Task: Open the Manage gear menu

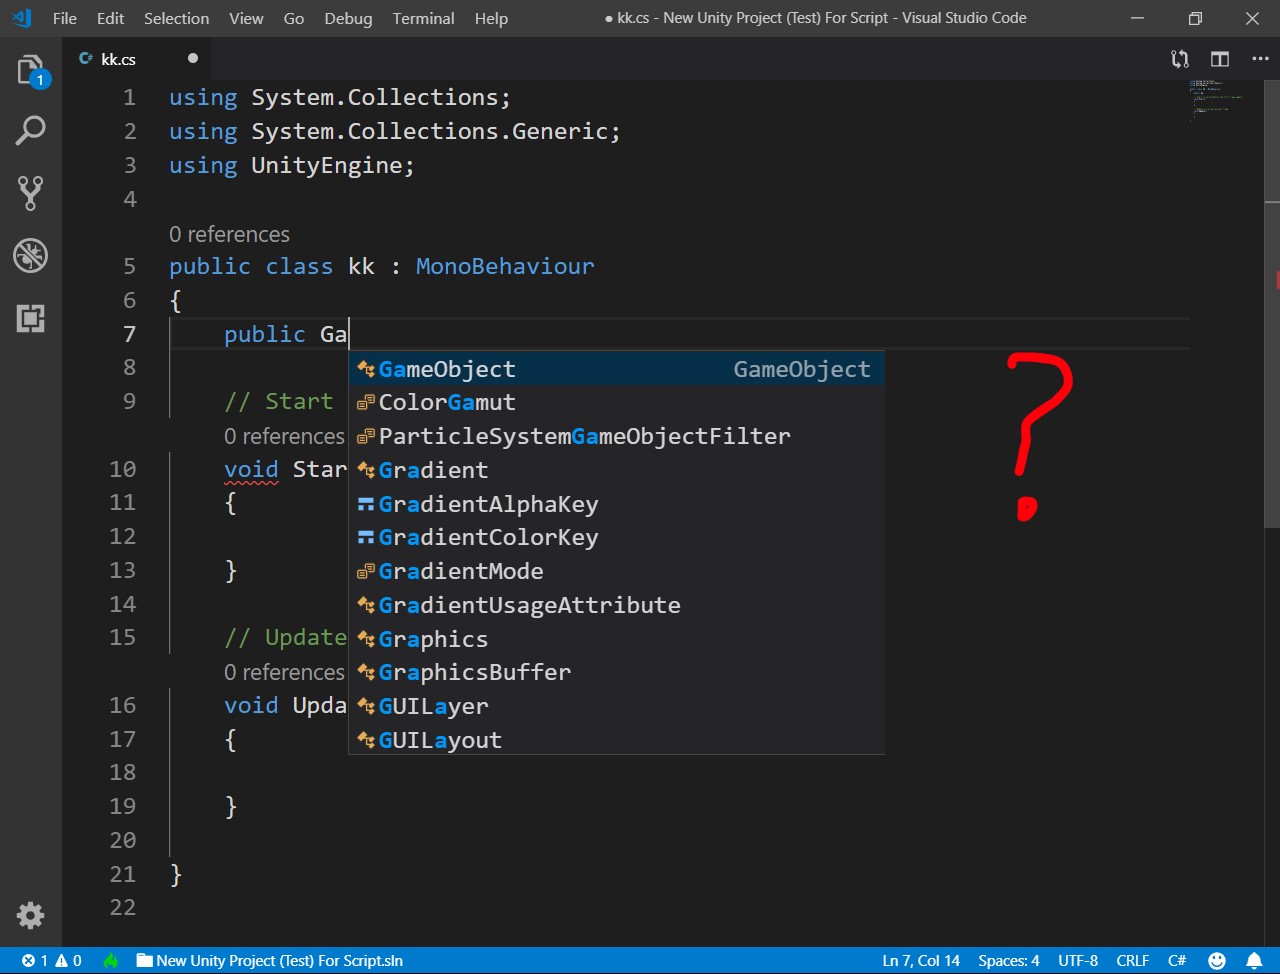Action: click(x=31, y=914)
